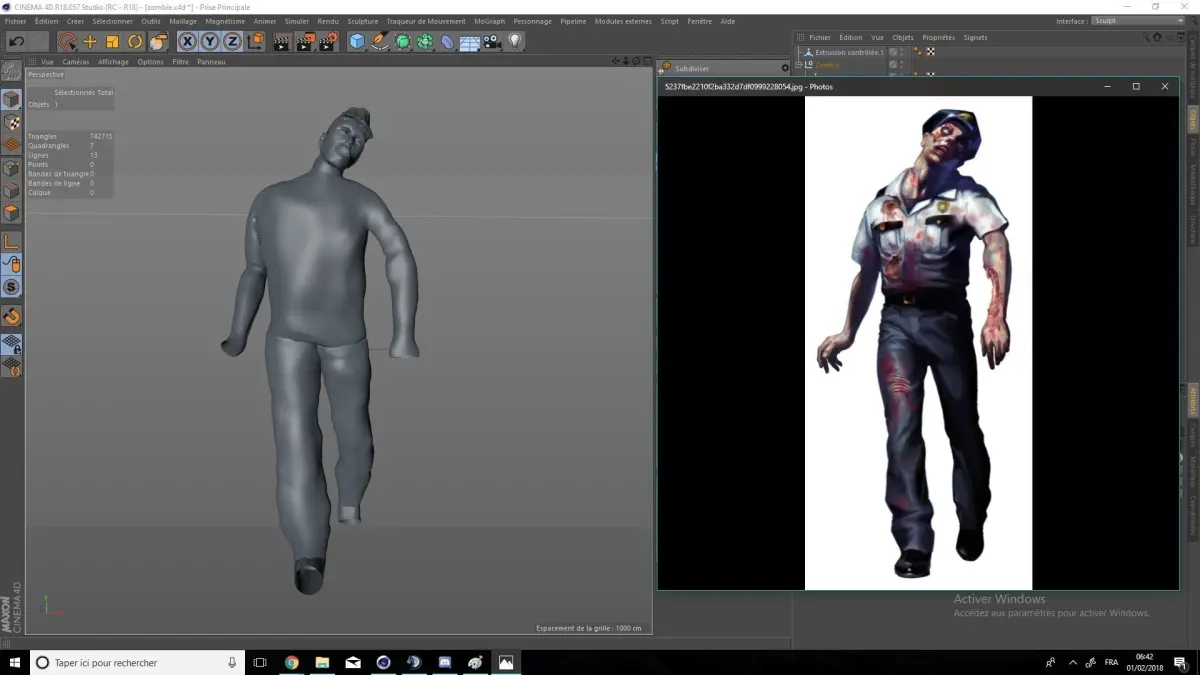Screen dimensions: 1200x675
Task: Click the Task View taskbar icon
Action: (260, 662)
